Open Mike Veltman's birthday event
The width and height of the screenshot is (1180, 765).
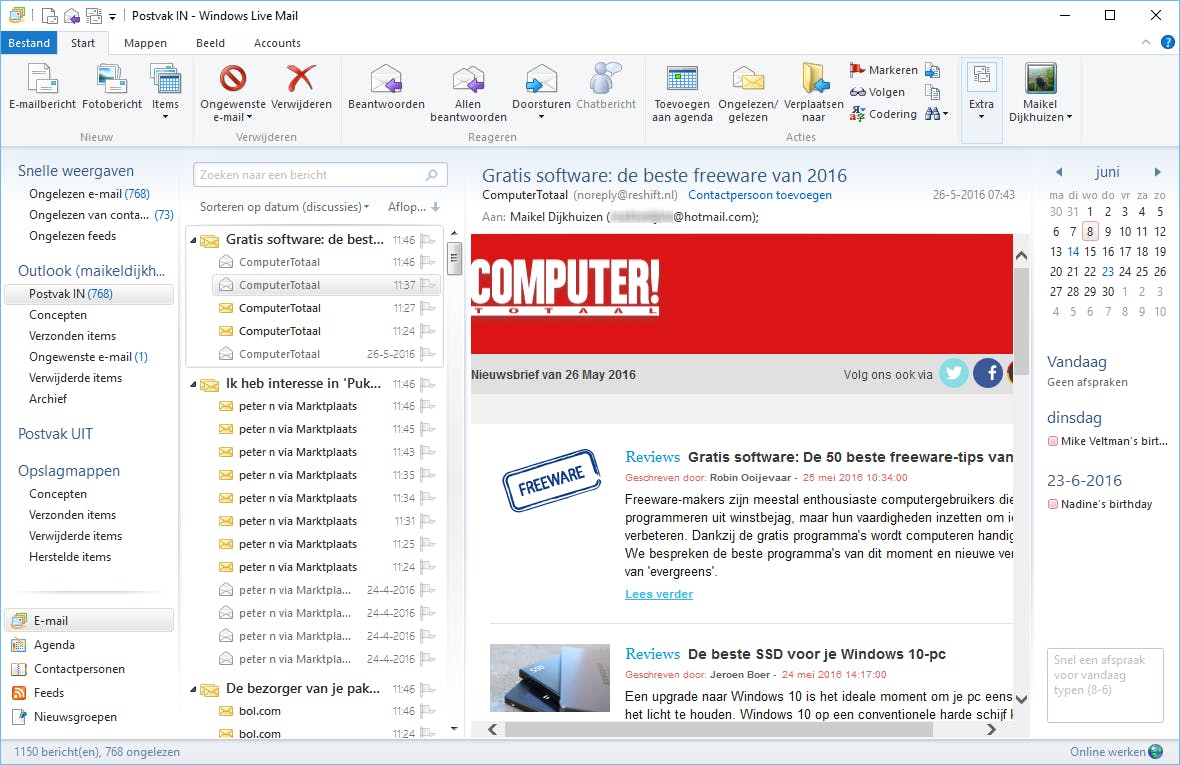(x=1108, y=441)
